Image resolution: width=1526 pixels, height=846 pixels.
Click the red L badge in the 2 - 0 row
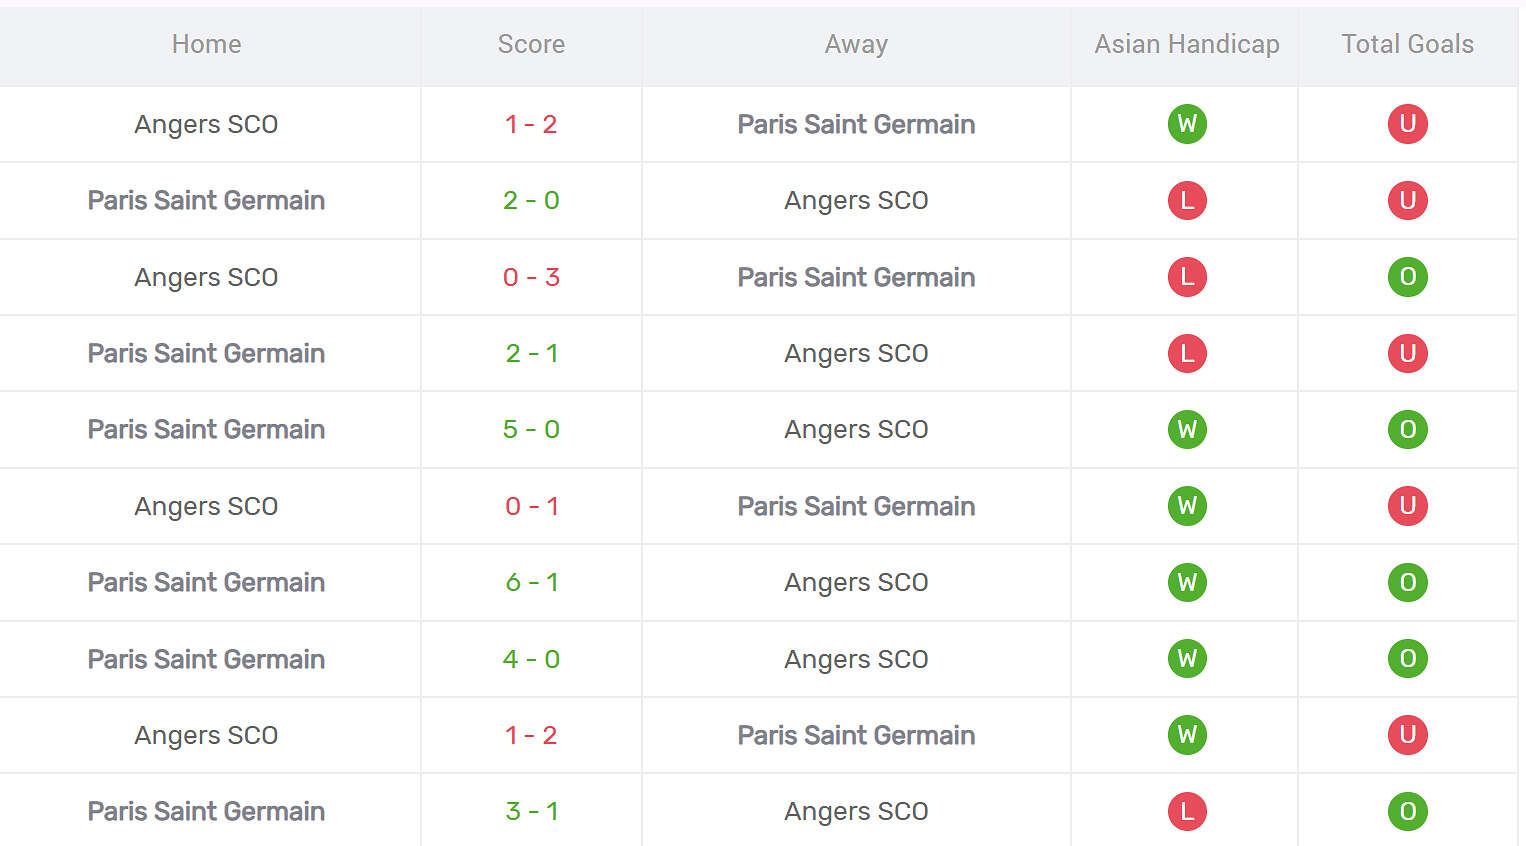pyautogui.click(x=1187, y=201)
